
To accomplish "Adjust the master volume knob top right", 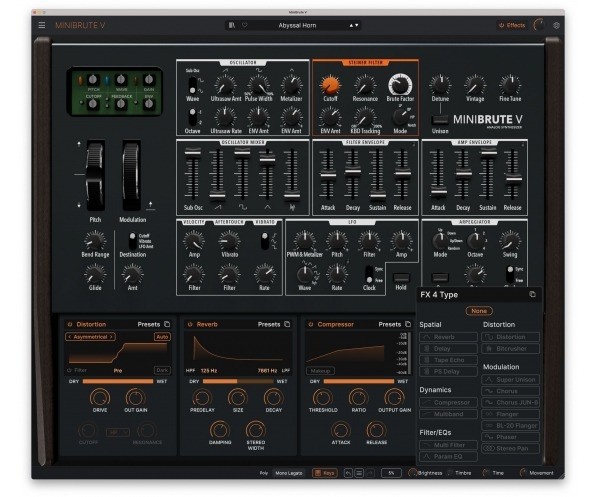I will click(539, 25).
